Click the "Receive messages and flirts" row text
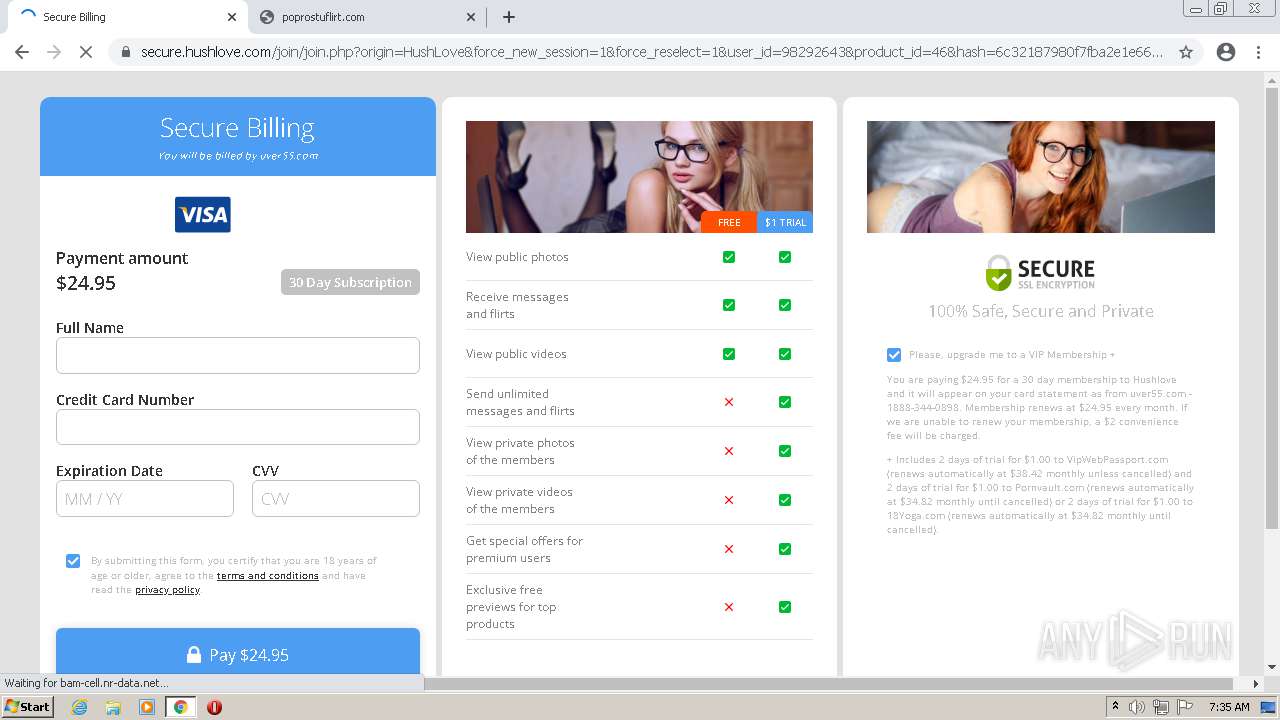 point(517,305)
